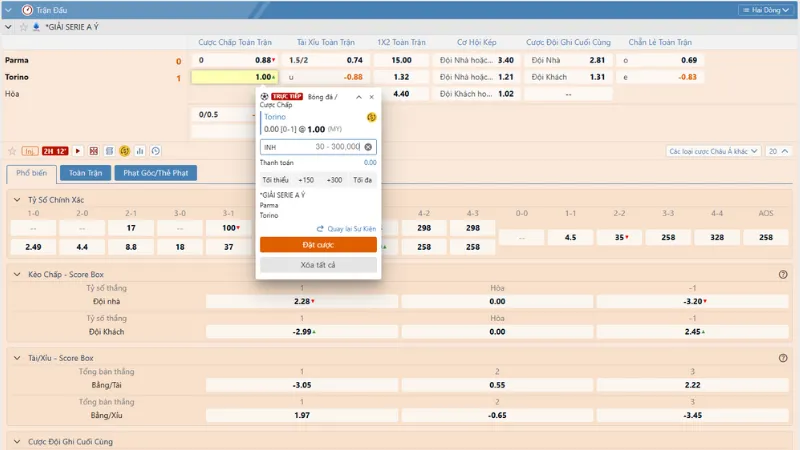Click the stake amount input field
The width and height of the screenshot is (800, 450).
[312, 147]
